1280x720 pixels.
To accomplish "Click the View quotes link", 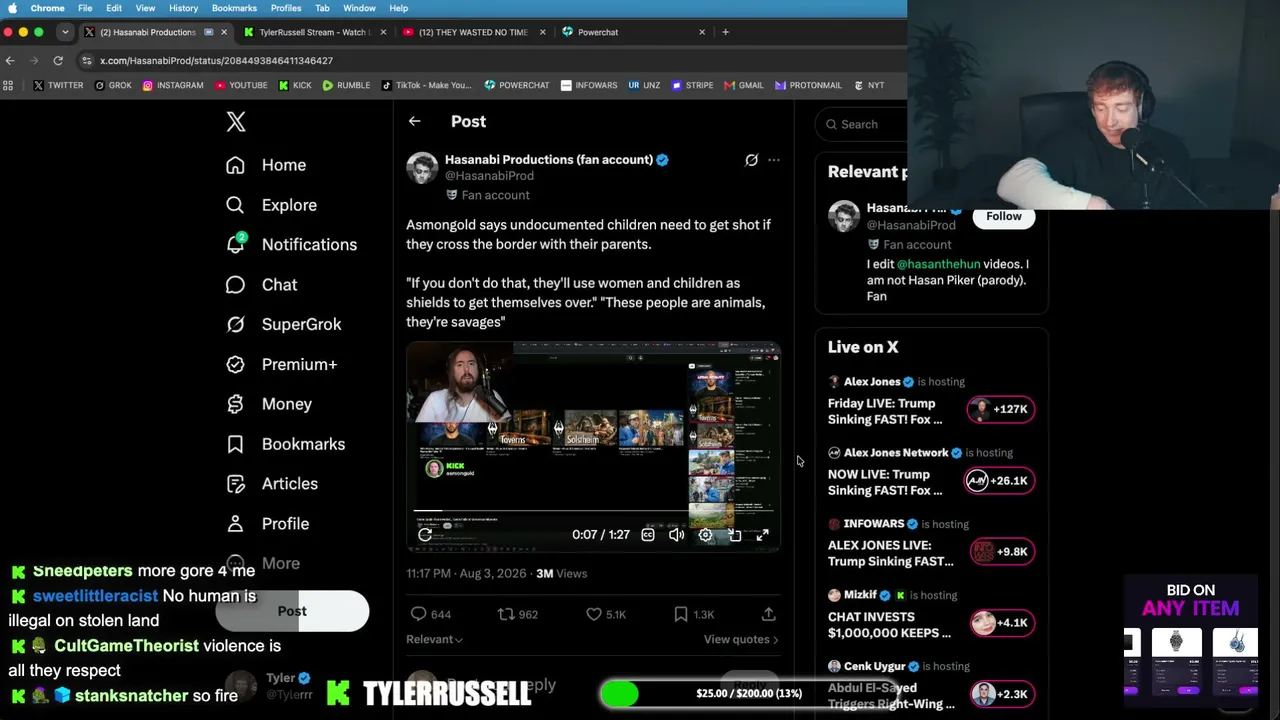I will (x=741, y=639).
